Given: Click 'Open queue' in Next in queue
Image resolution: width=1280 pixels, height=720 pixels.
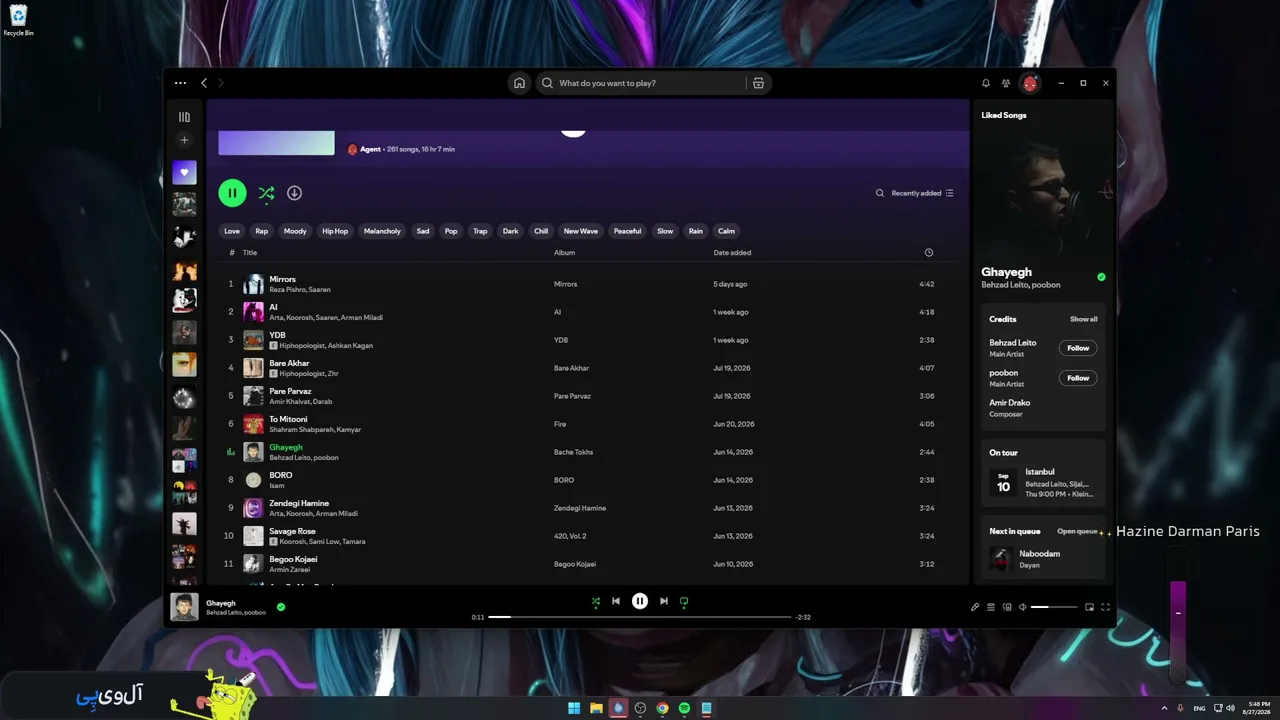Looking at the screenshot, I should tap(1078, 531).
